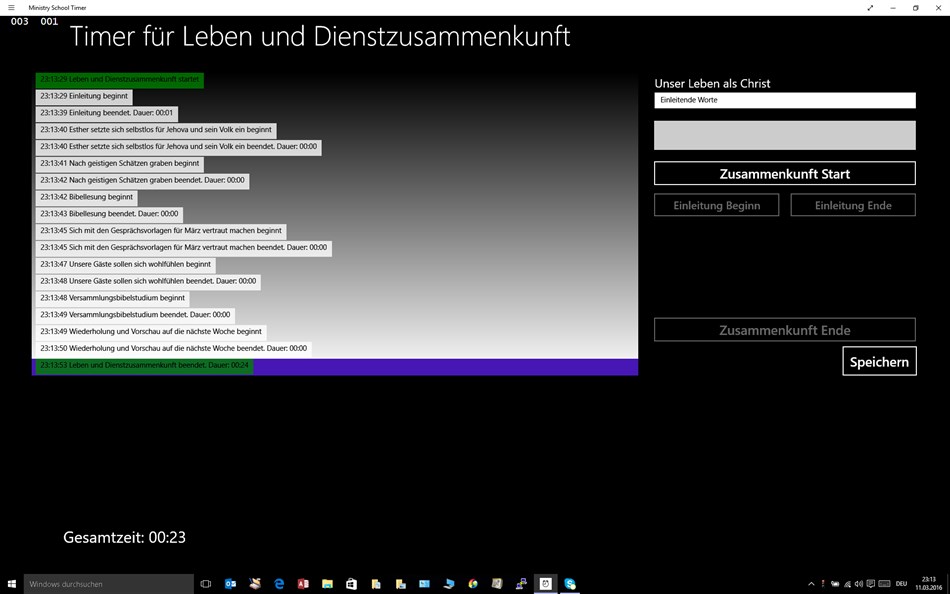
Task: Select log entry 'Leben und Dienstzusammenkunft startet'
Action: pos(119,79)
